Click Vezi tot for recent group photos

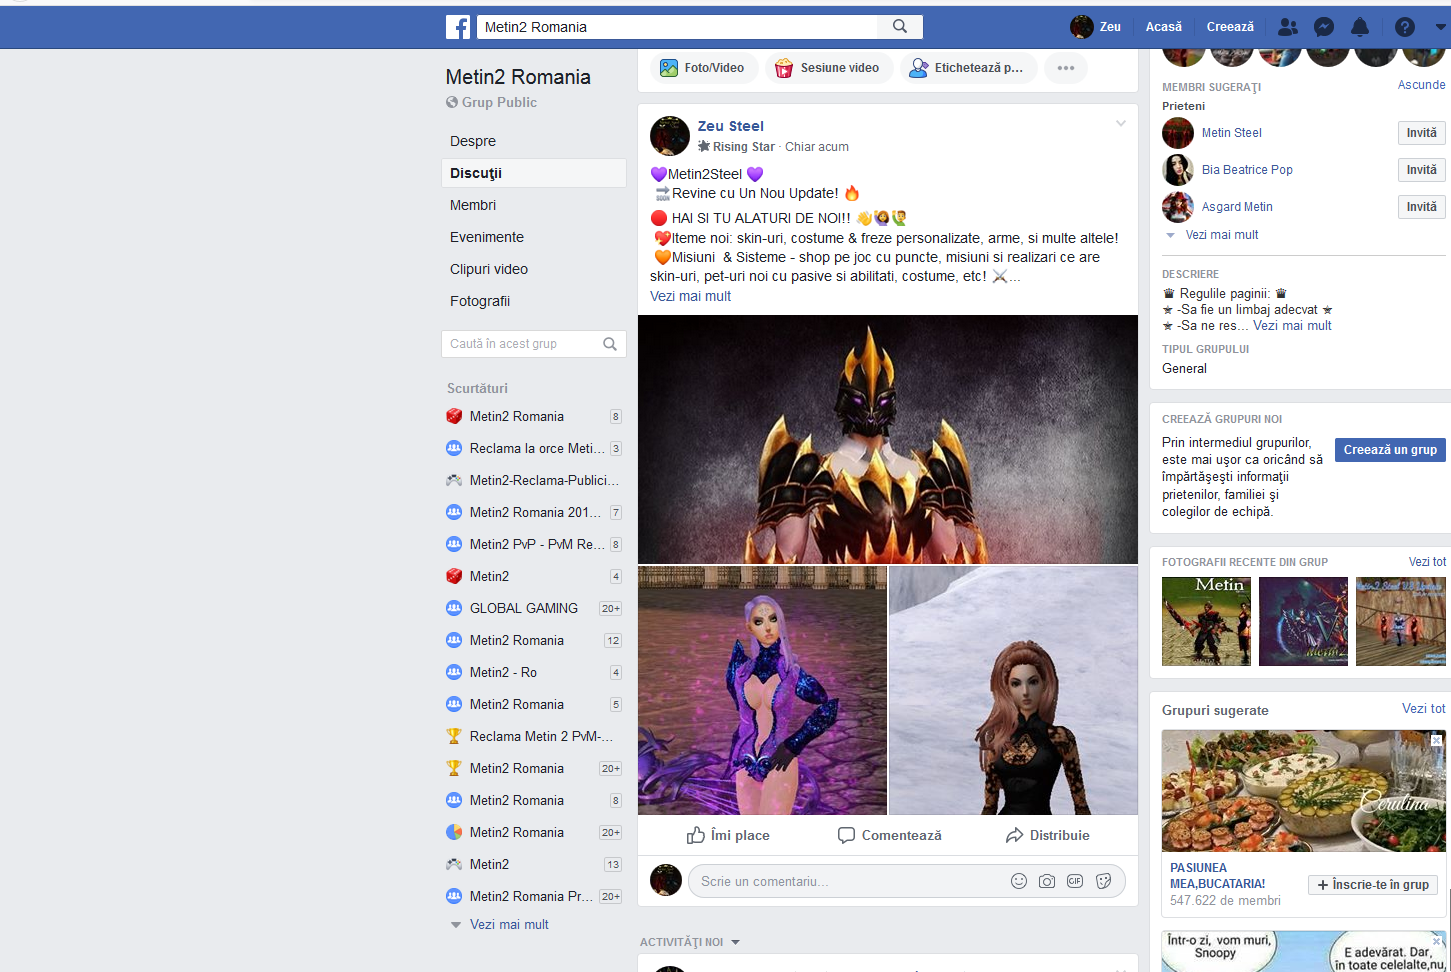(1427, 562)
